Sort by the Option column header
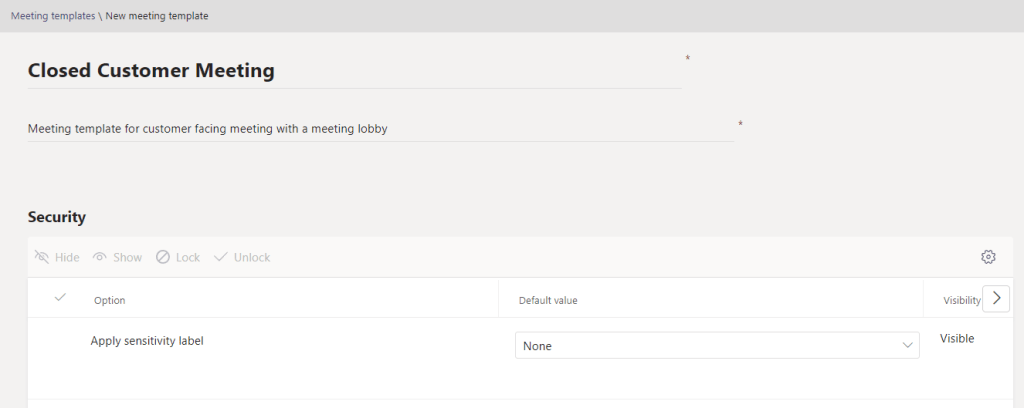This screenshot has height=408, width=1024. coord(110,300)
